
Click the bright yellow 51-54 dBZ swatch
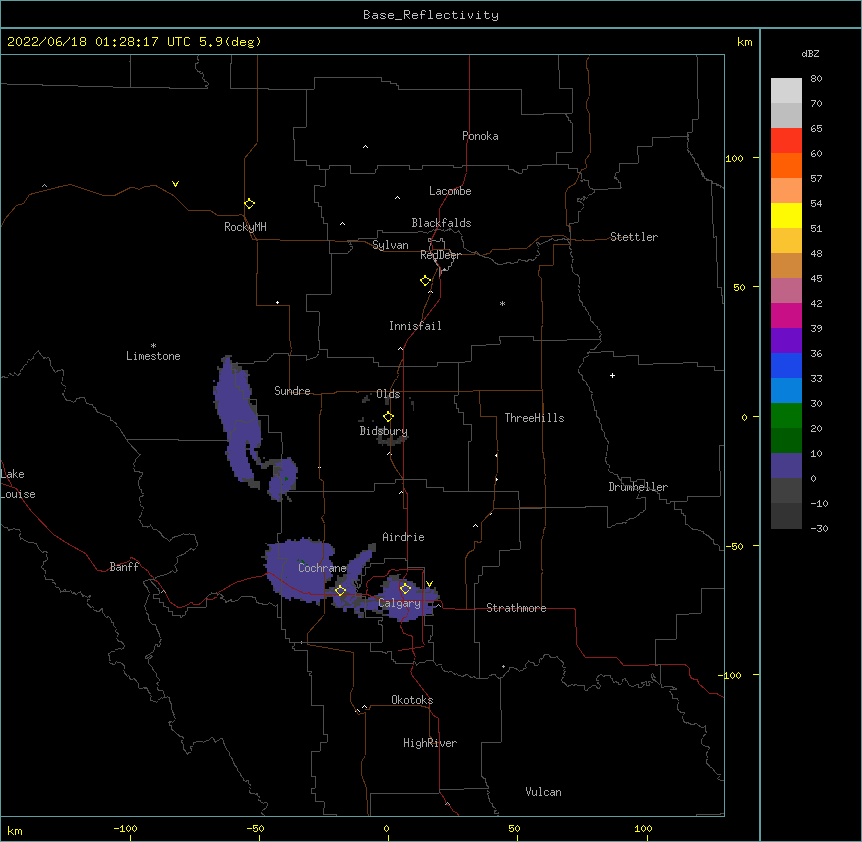click(x=786, y=215)
